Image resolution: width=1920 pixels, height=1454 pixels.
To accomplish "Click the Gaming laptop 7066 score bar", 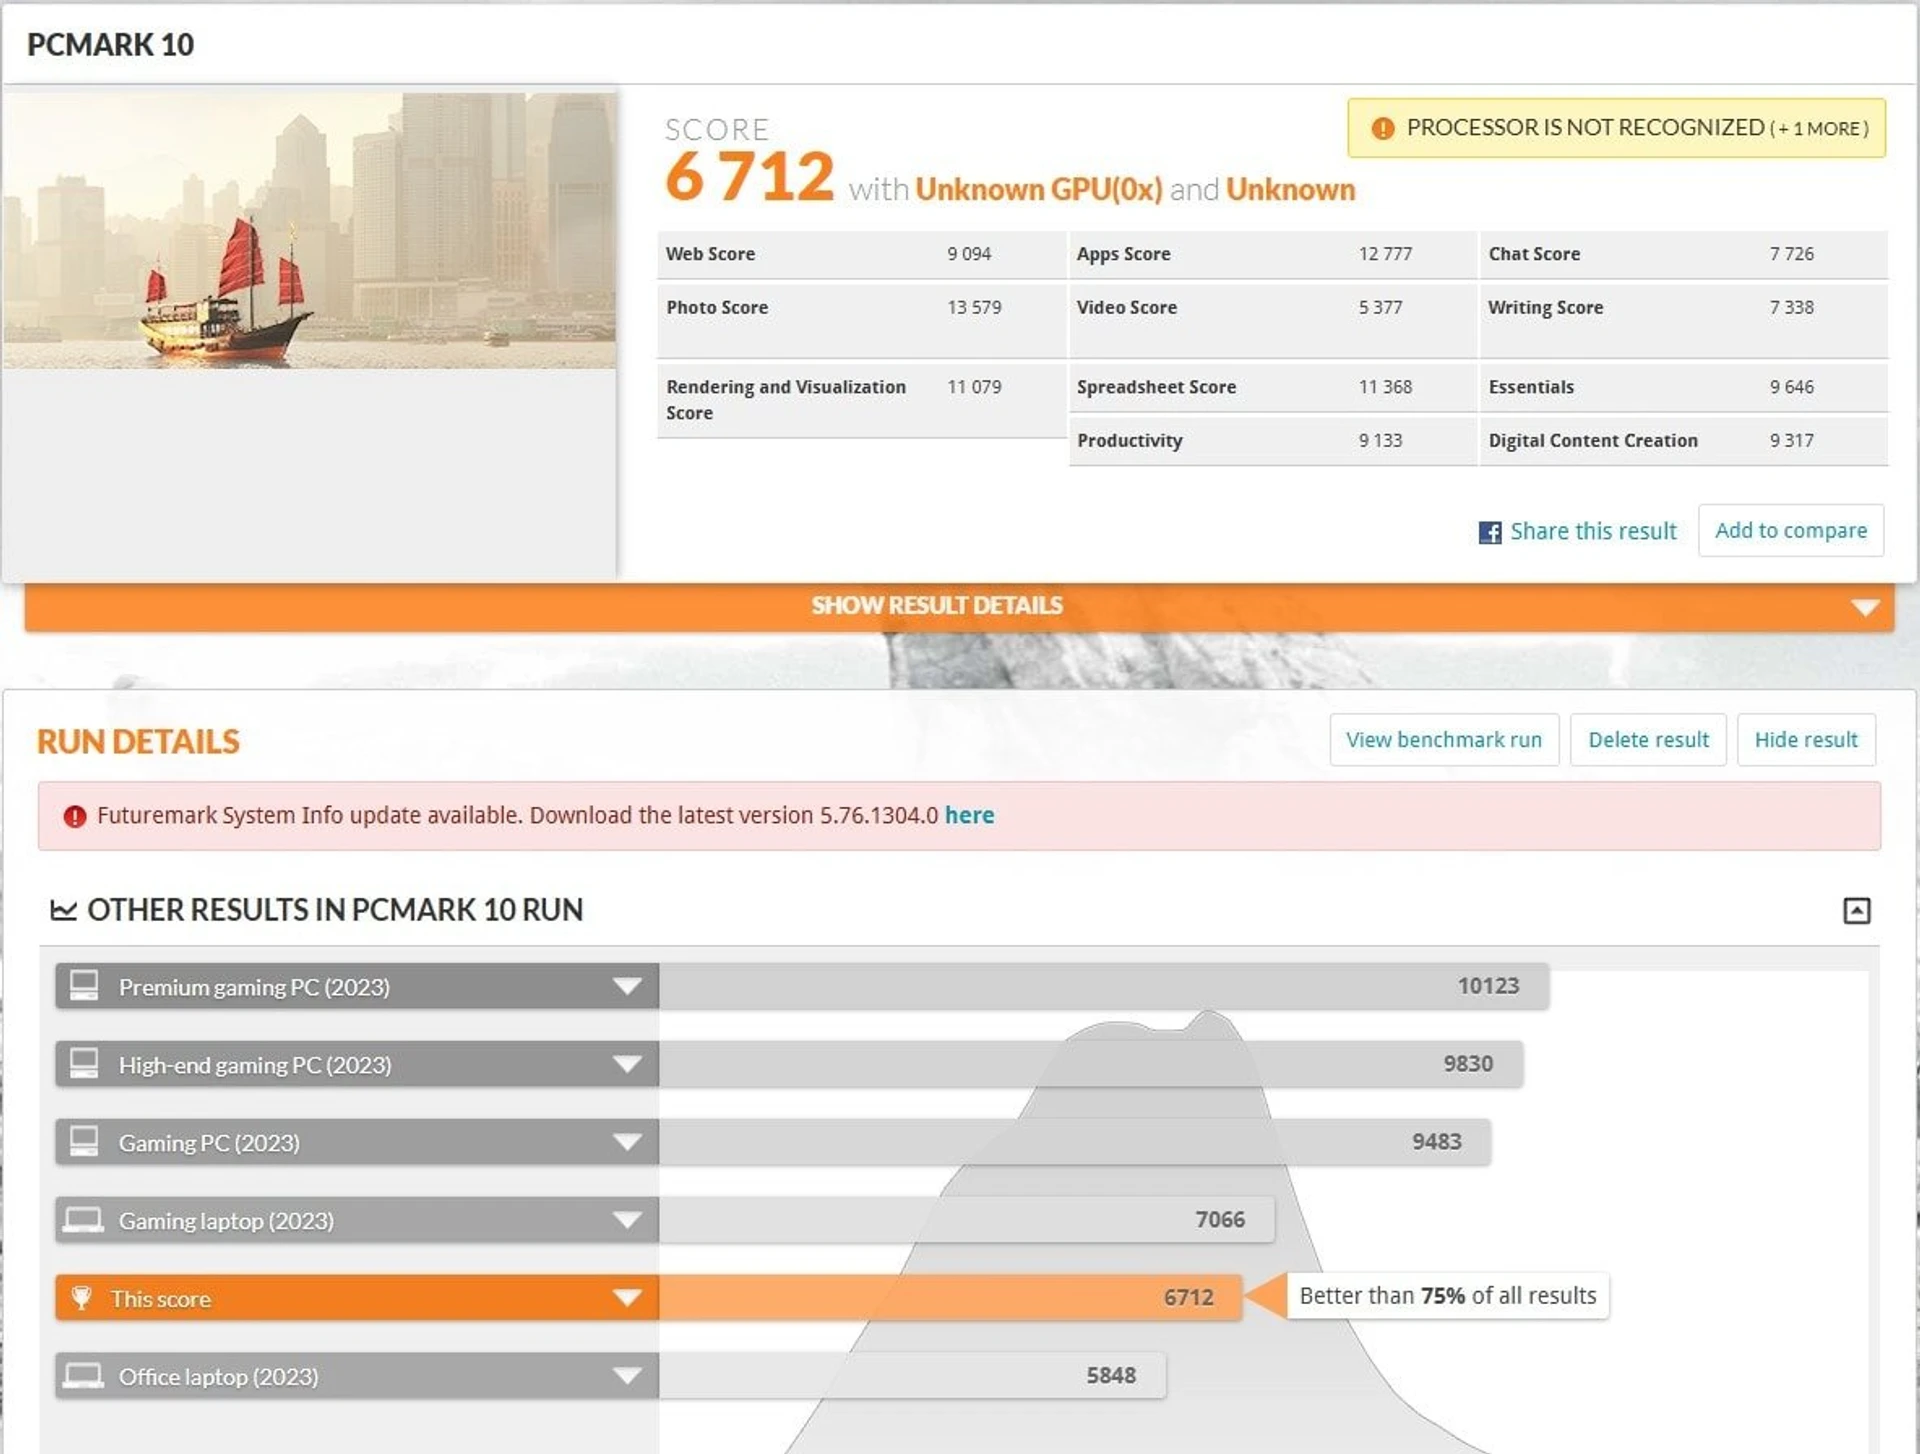I will [967, 1220].
